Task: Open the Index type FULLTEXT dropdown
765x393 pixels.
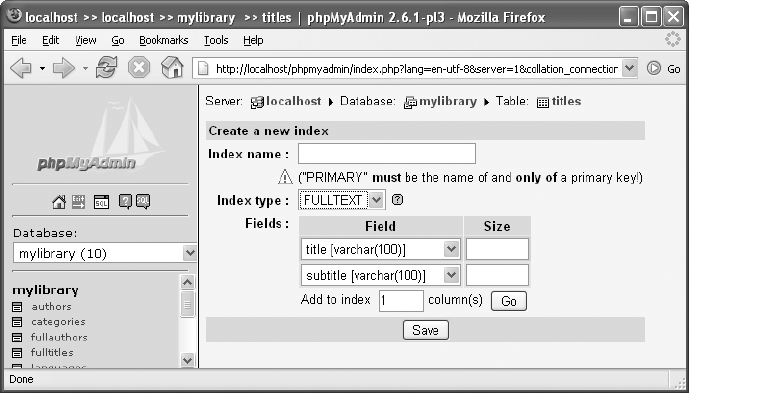Action: tap(342, 200)
